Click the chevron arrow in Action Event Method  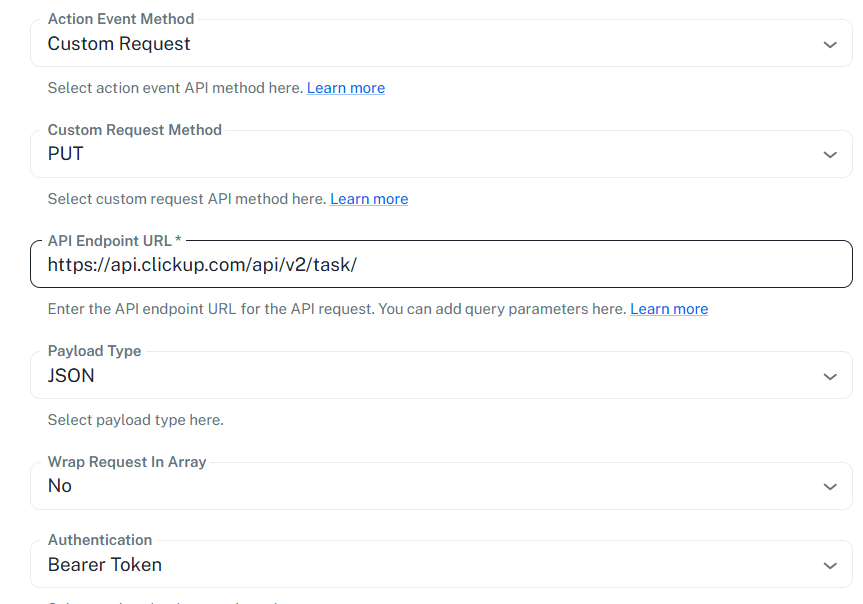pos(830,45)
